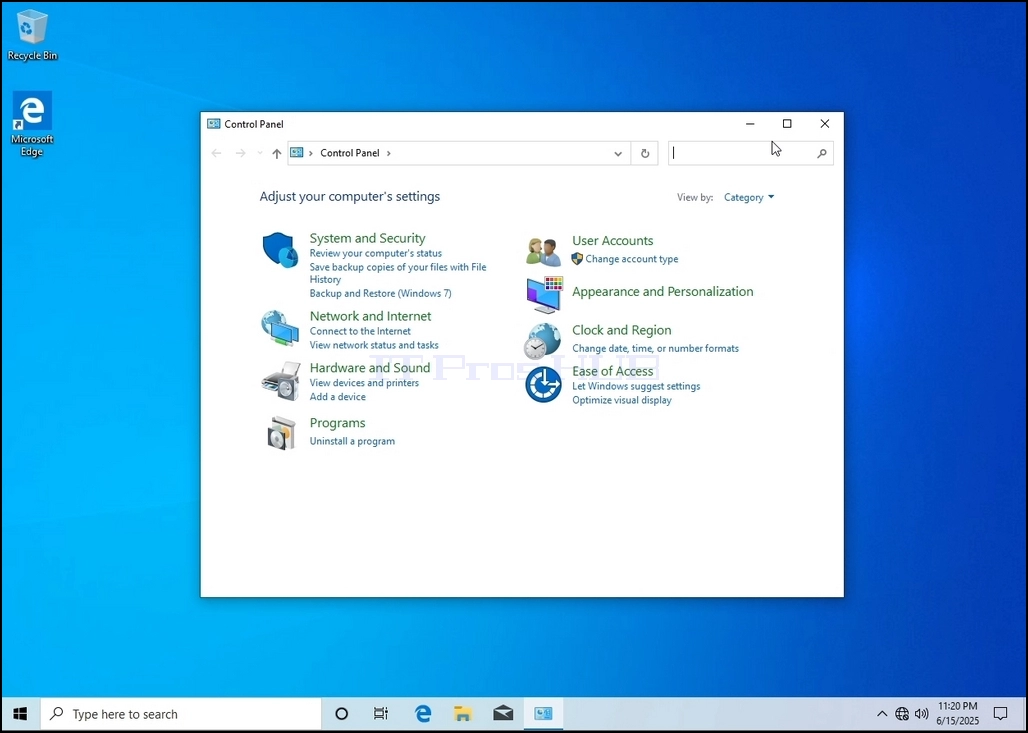
Task: Expand the address bar history dropdown
Action: (x=618, y=153)
